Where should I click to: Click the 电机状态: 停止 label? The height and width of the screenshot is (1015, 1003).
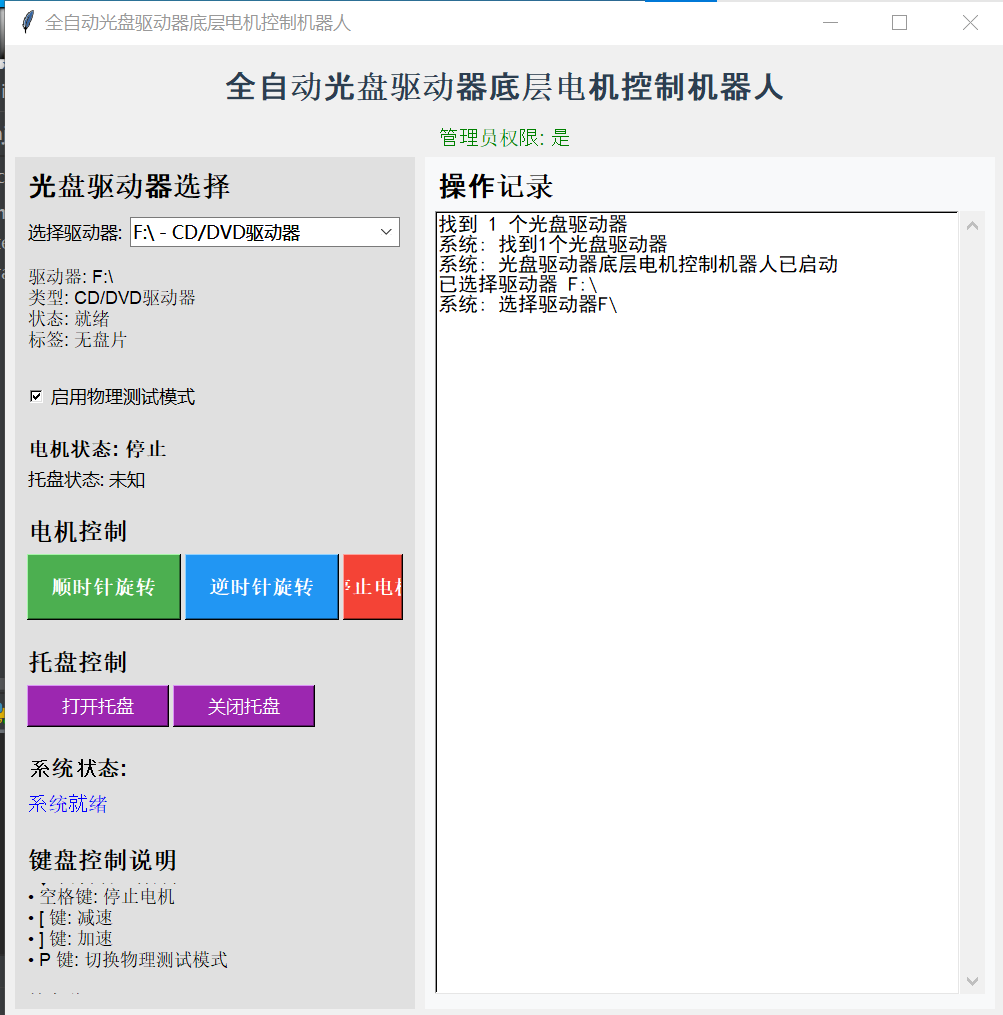tap(98, 449)
